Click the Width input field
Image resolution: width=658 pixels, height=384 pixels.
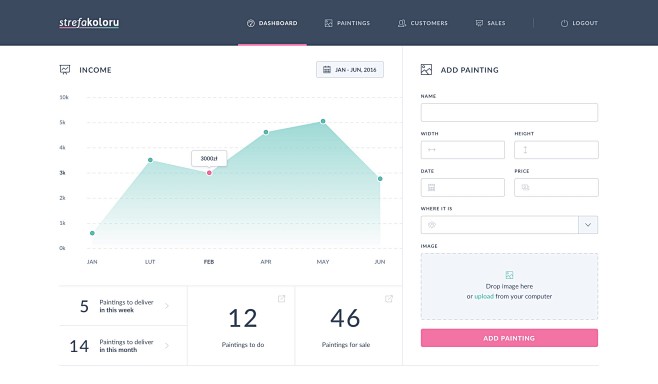pyautogui.click(x=463, y=150)
